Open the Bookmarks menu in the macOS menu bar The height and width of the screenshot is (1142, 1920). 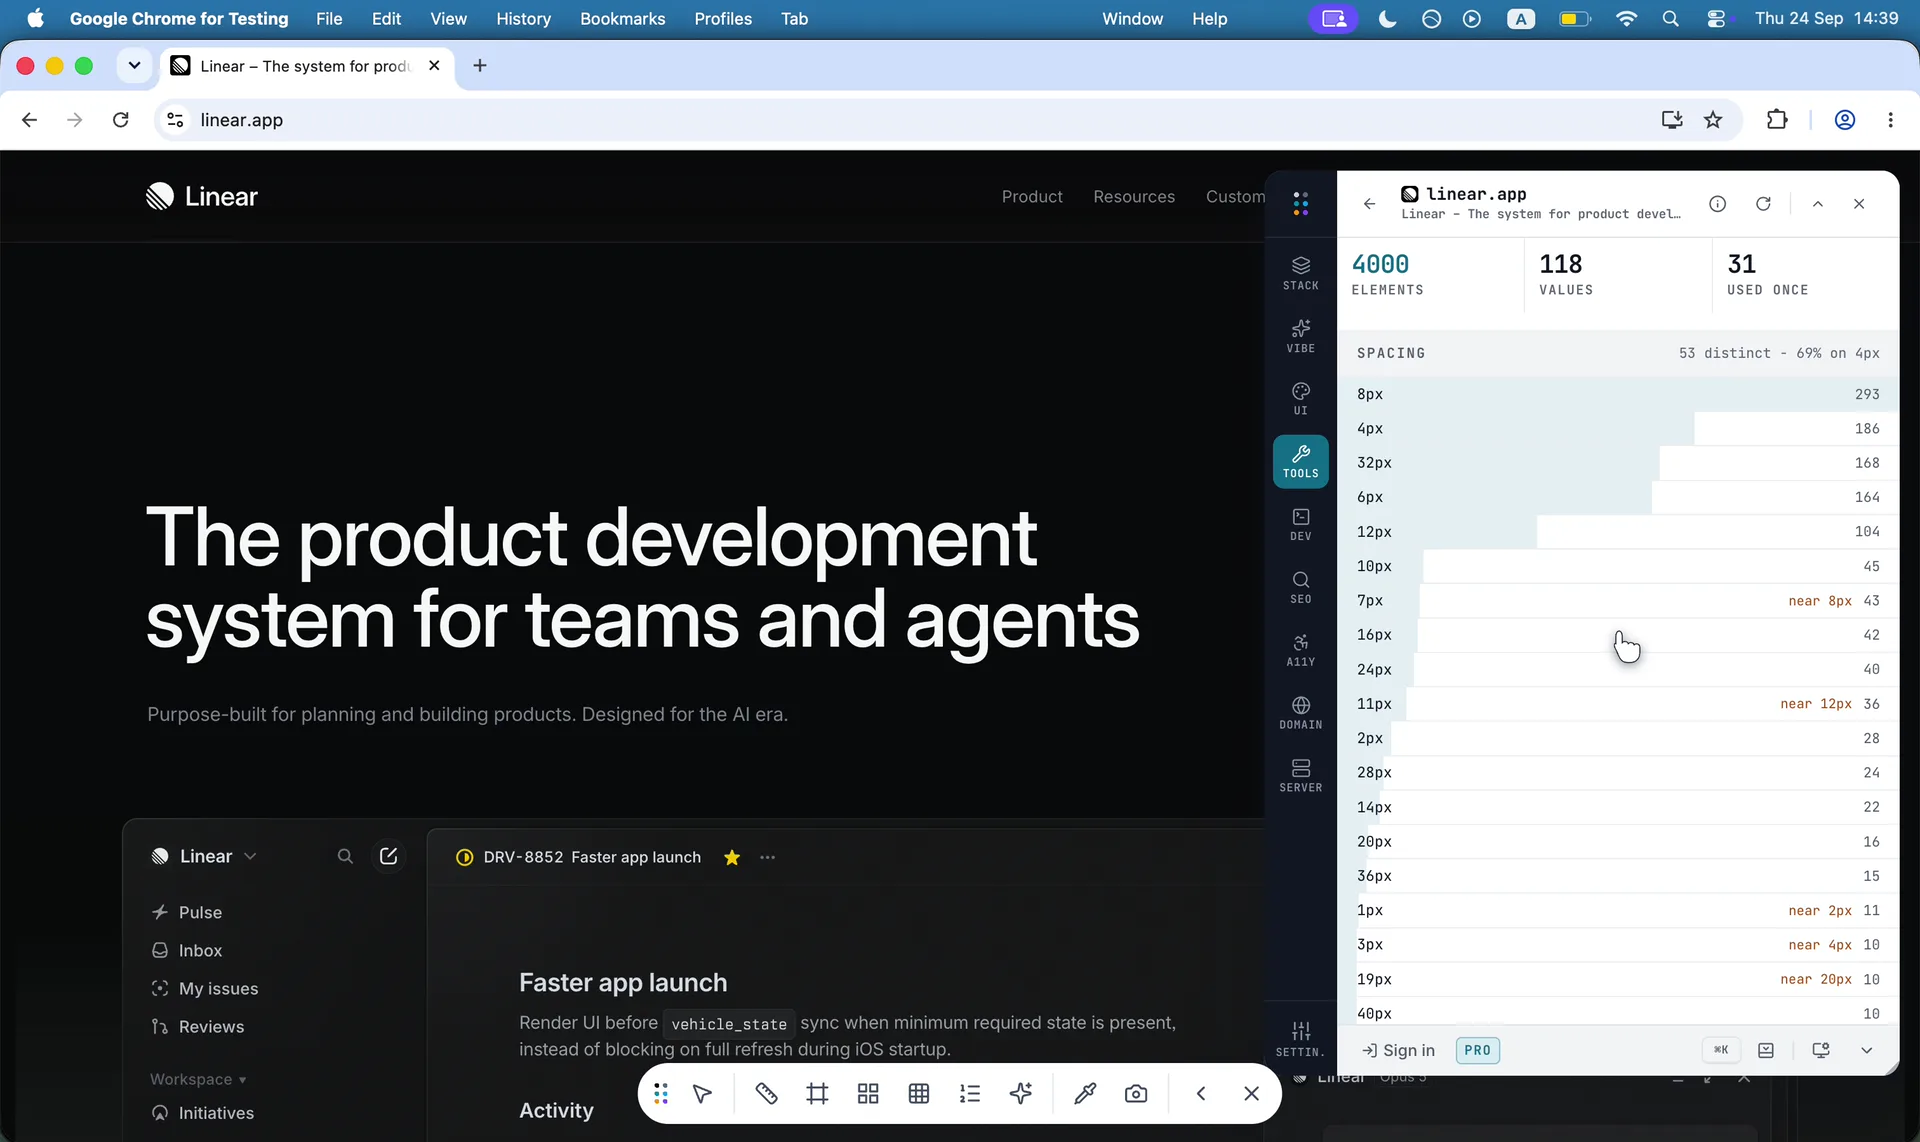click(623, 19)
